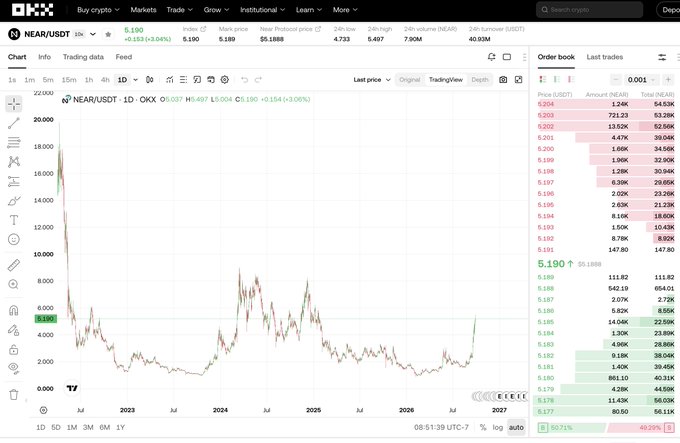Open the Last price dropdown

[x=372, y=80]
